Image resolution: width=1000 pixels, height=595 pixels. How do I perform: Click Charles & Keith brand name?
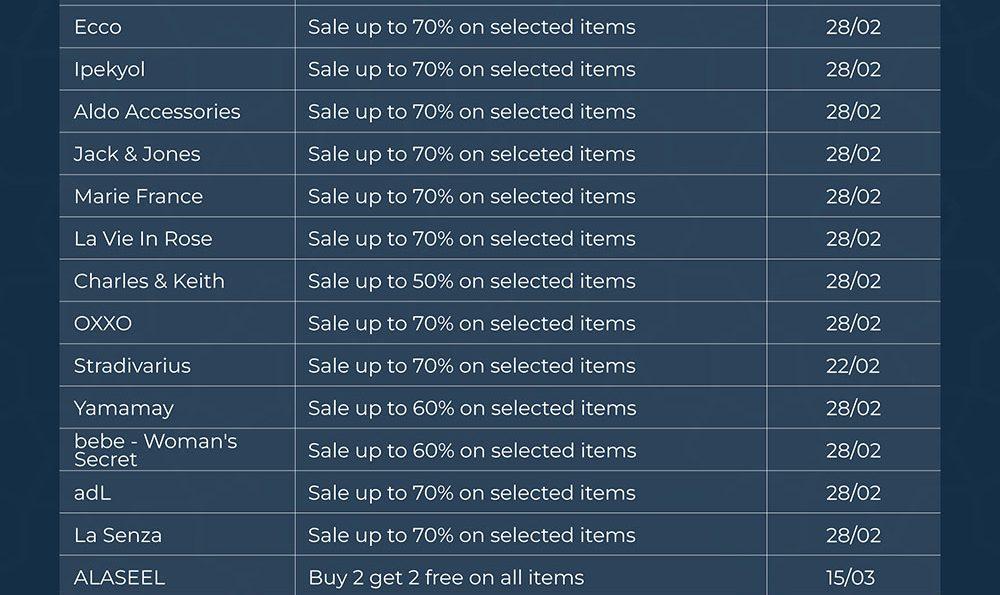149,281
